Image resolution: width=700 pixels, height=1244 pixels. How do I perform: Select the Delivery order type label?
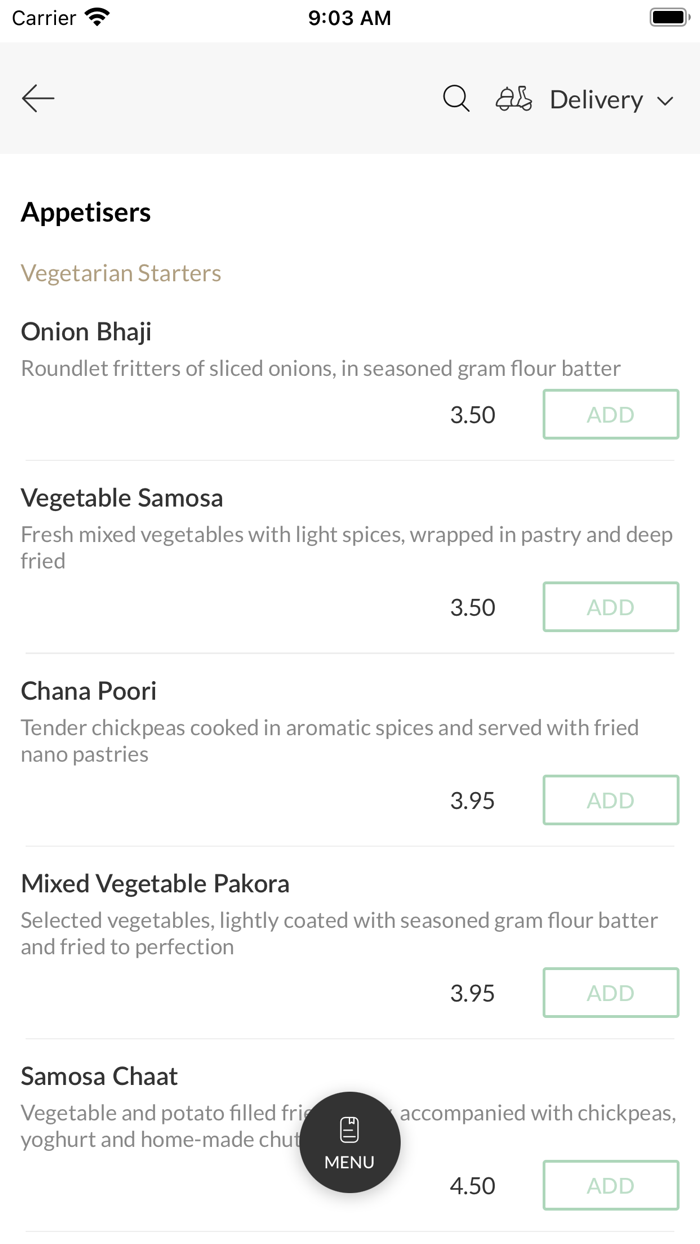(596, 100)
